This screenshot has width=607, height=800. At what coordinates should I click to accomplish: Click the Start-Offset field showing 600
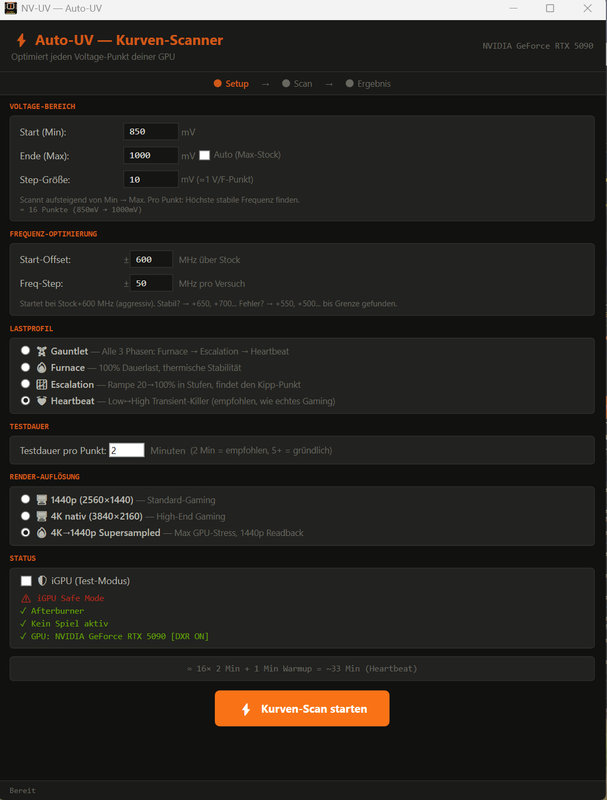(151, 259)
